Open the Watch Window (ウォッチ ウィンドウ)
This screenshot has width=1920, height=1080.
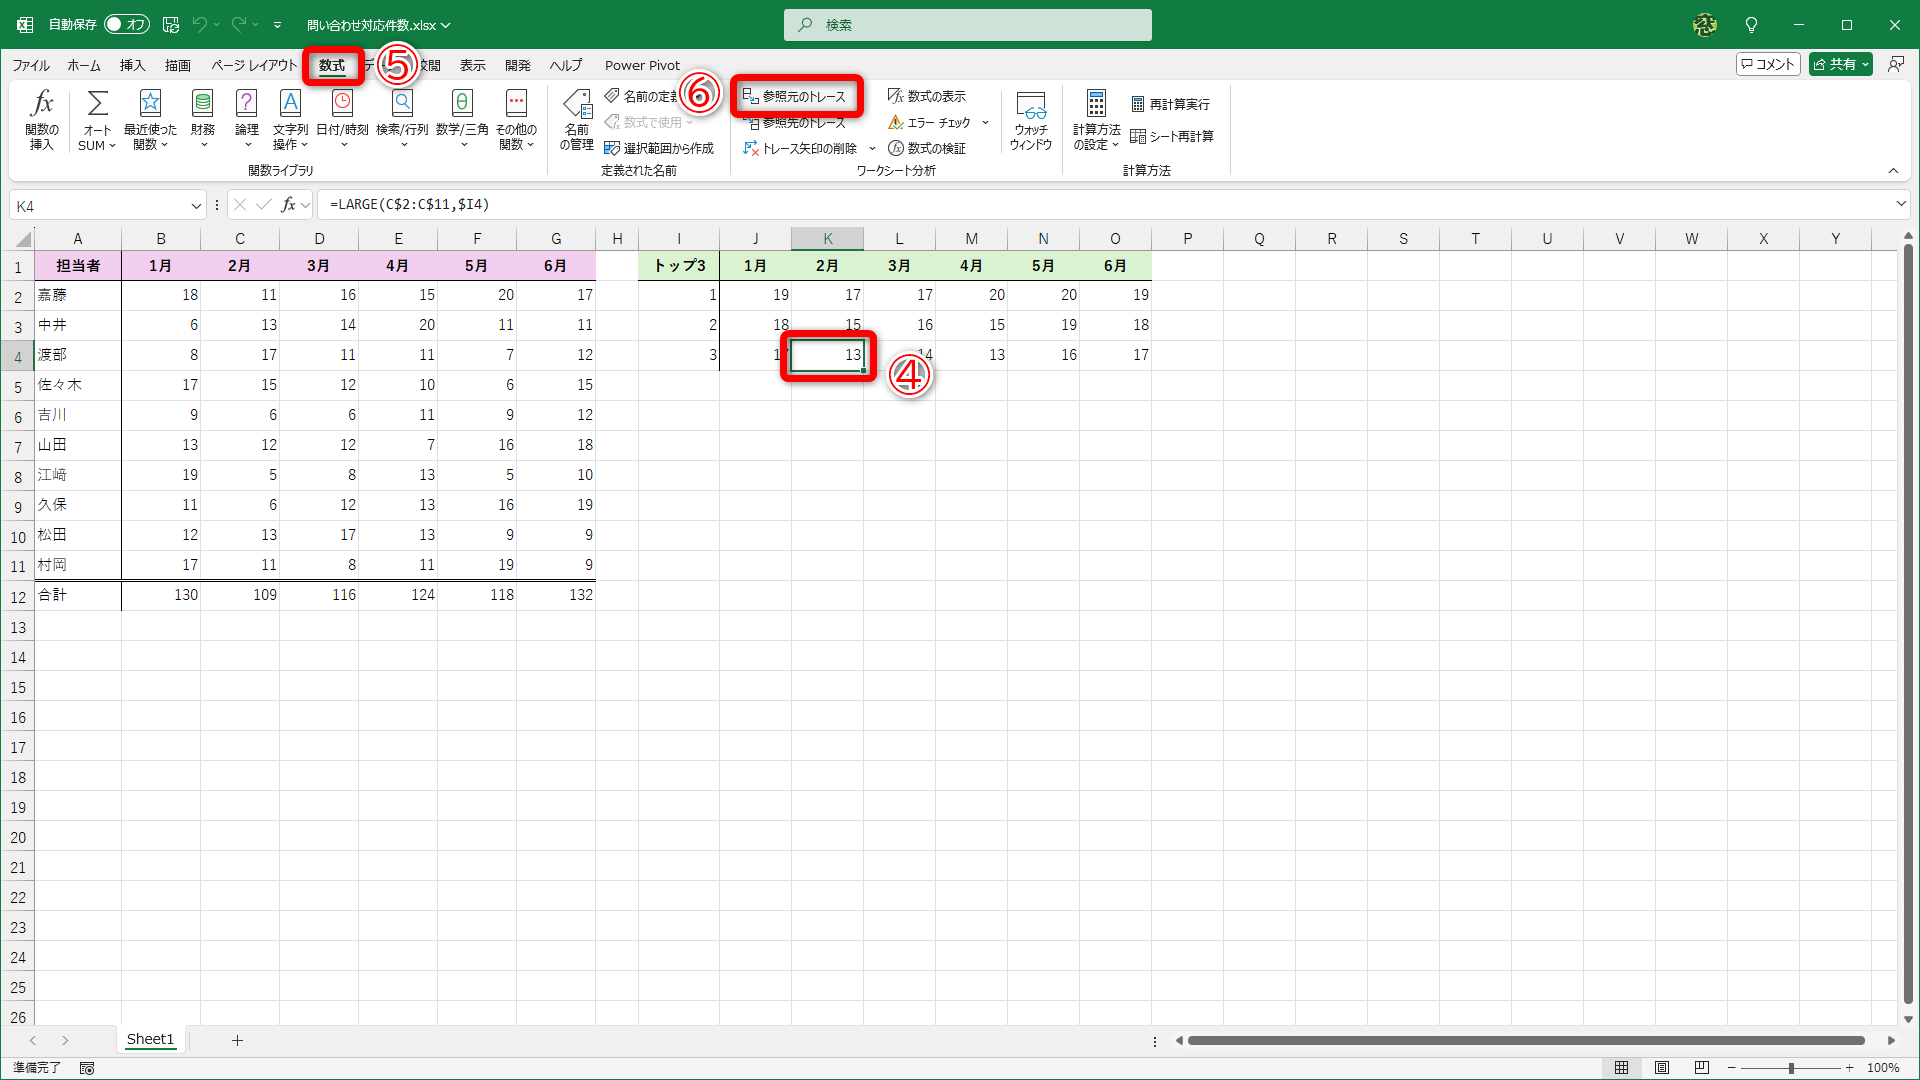pos(1030,118)
